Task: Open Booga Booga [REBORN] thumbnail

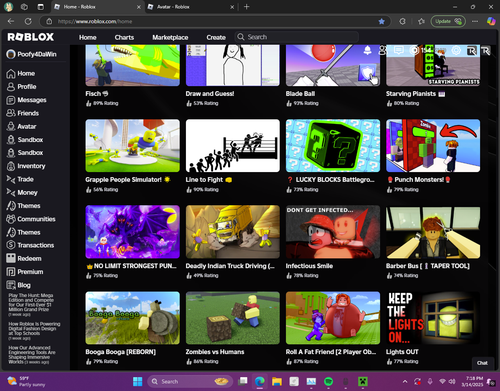Action: pyautogui.click(x=132, y=318)
